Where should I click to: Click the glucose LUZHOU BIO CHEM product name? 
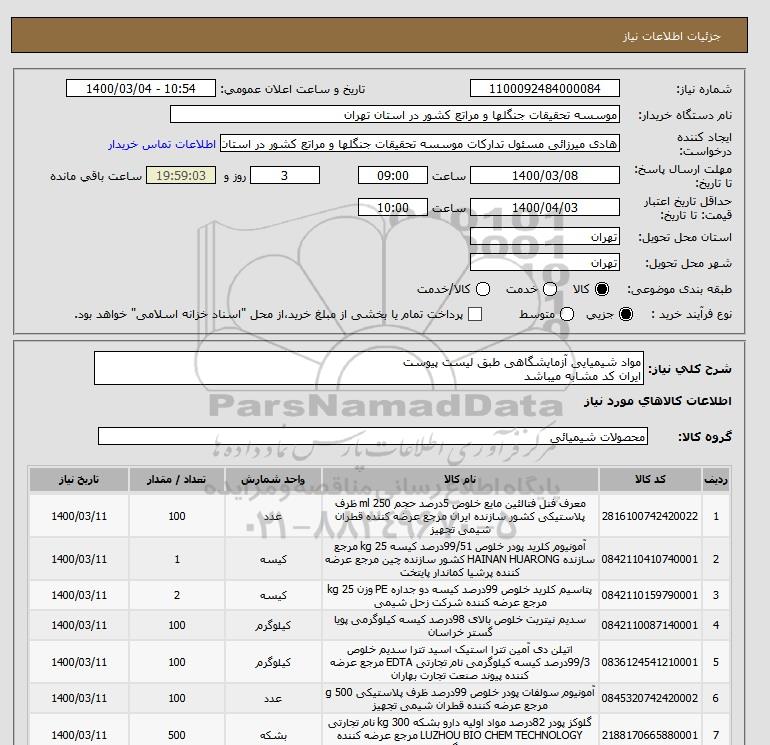click(460, 731)
